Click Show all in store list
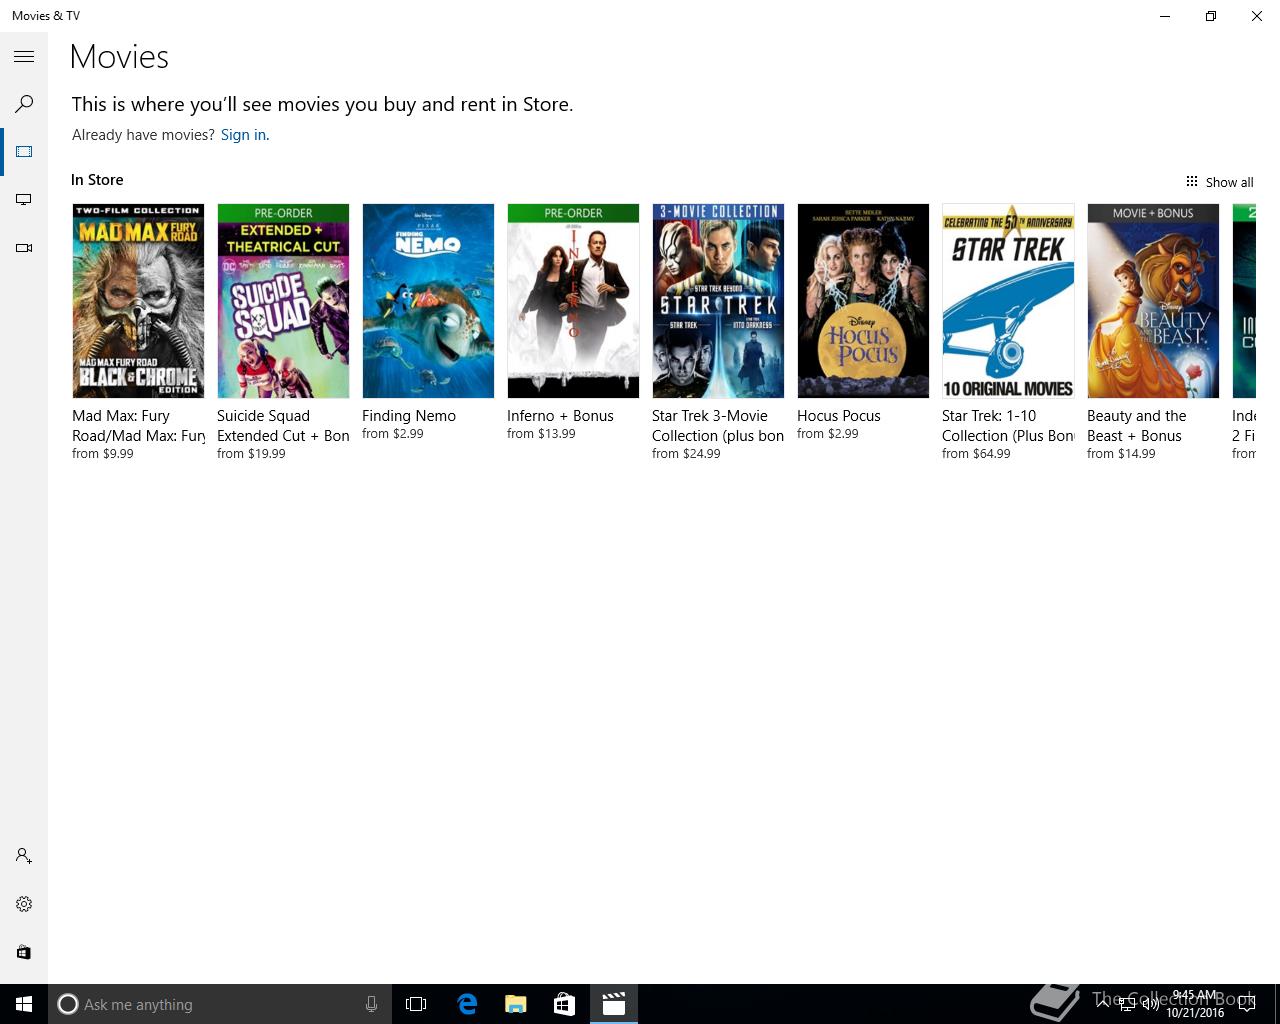Viewport: 1280px width, 1024px height. pos(1219,182)
